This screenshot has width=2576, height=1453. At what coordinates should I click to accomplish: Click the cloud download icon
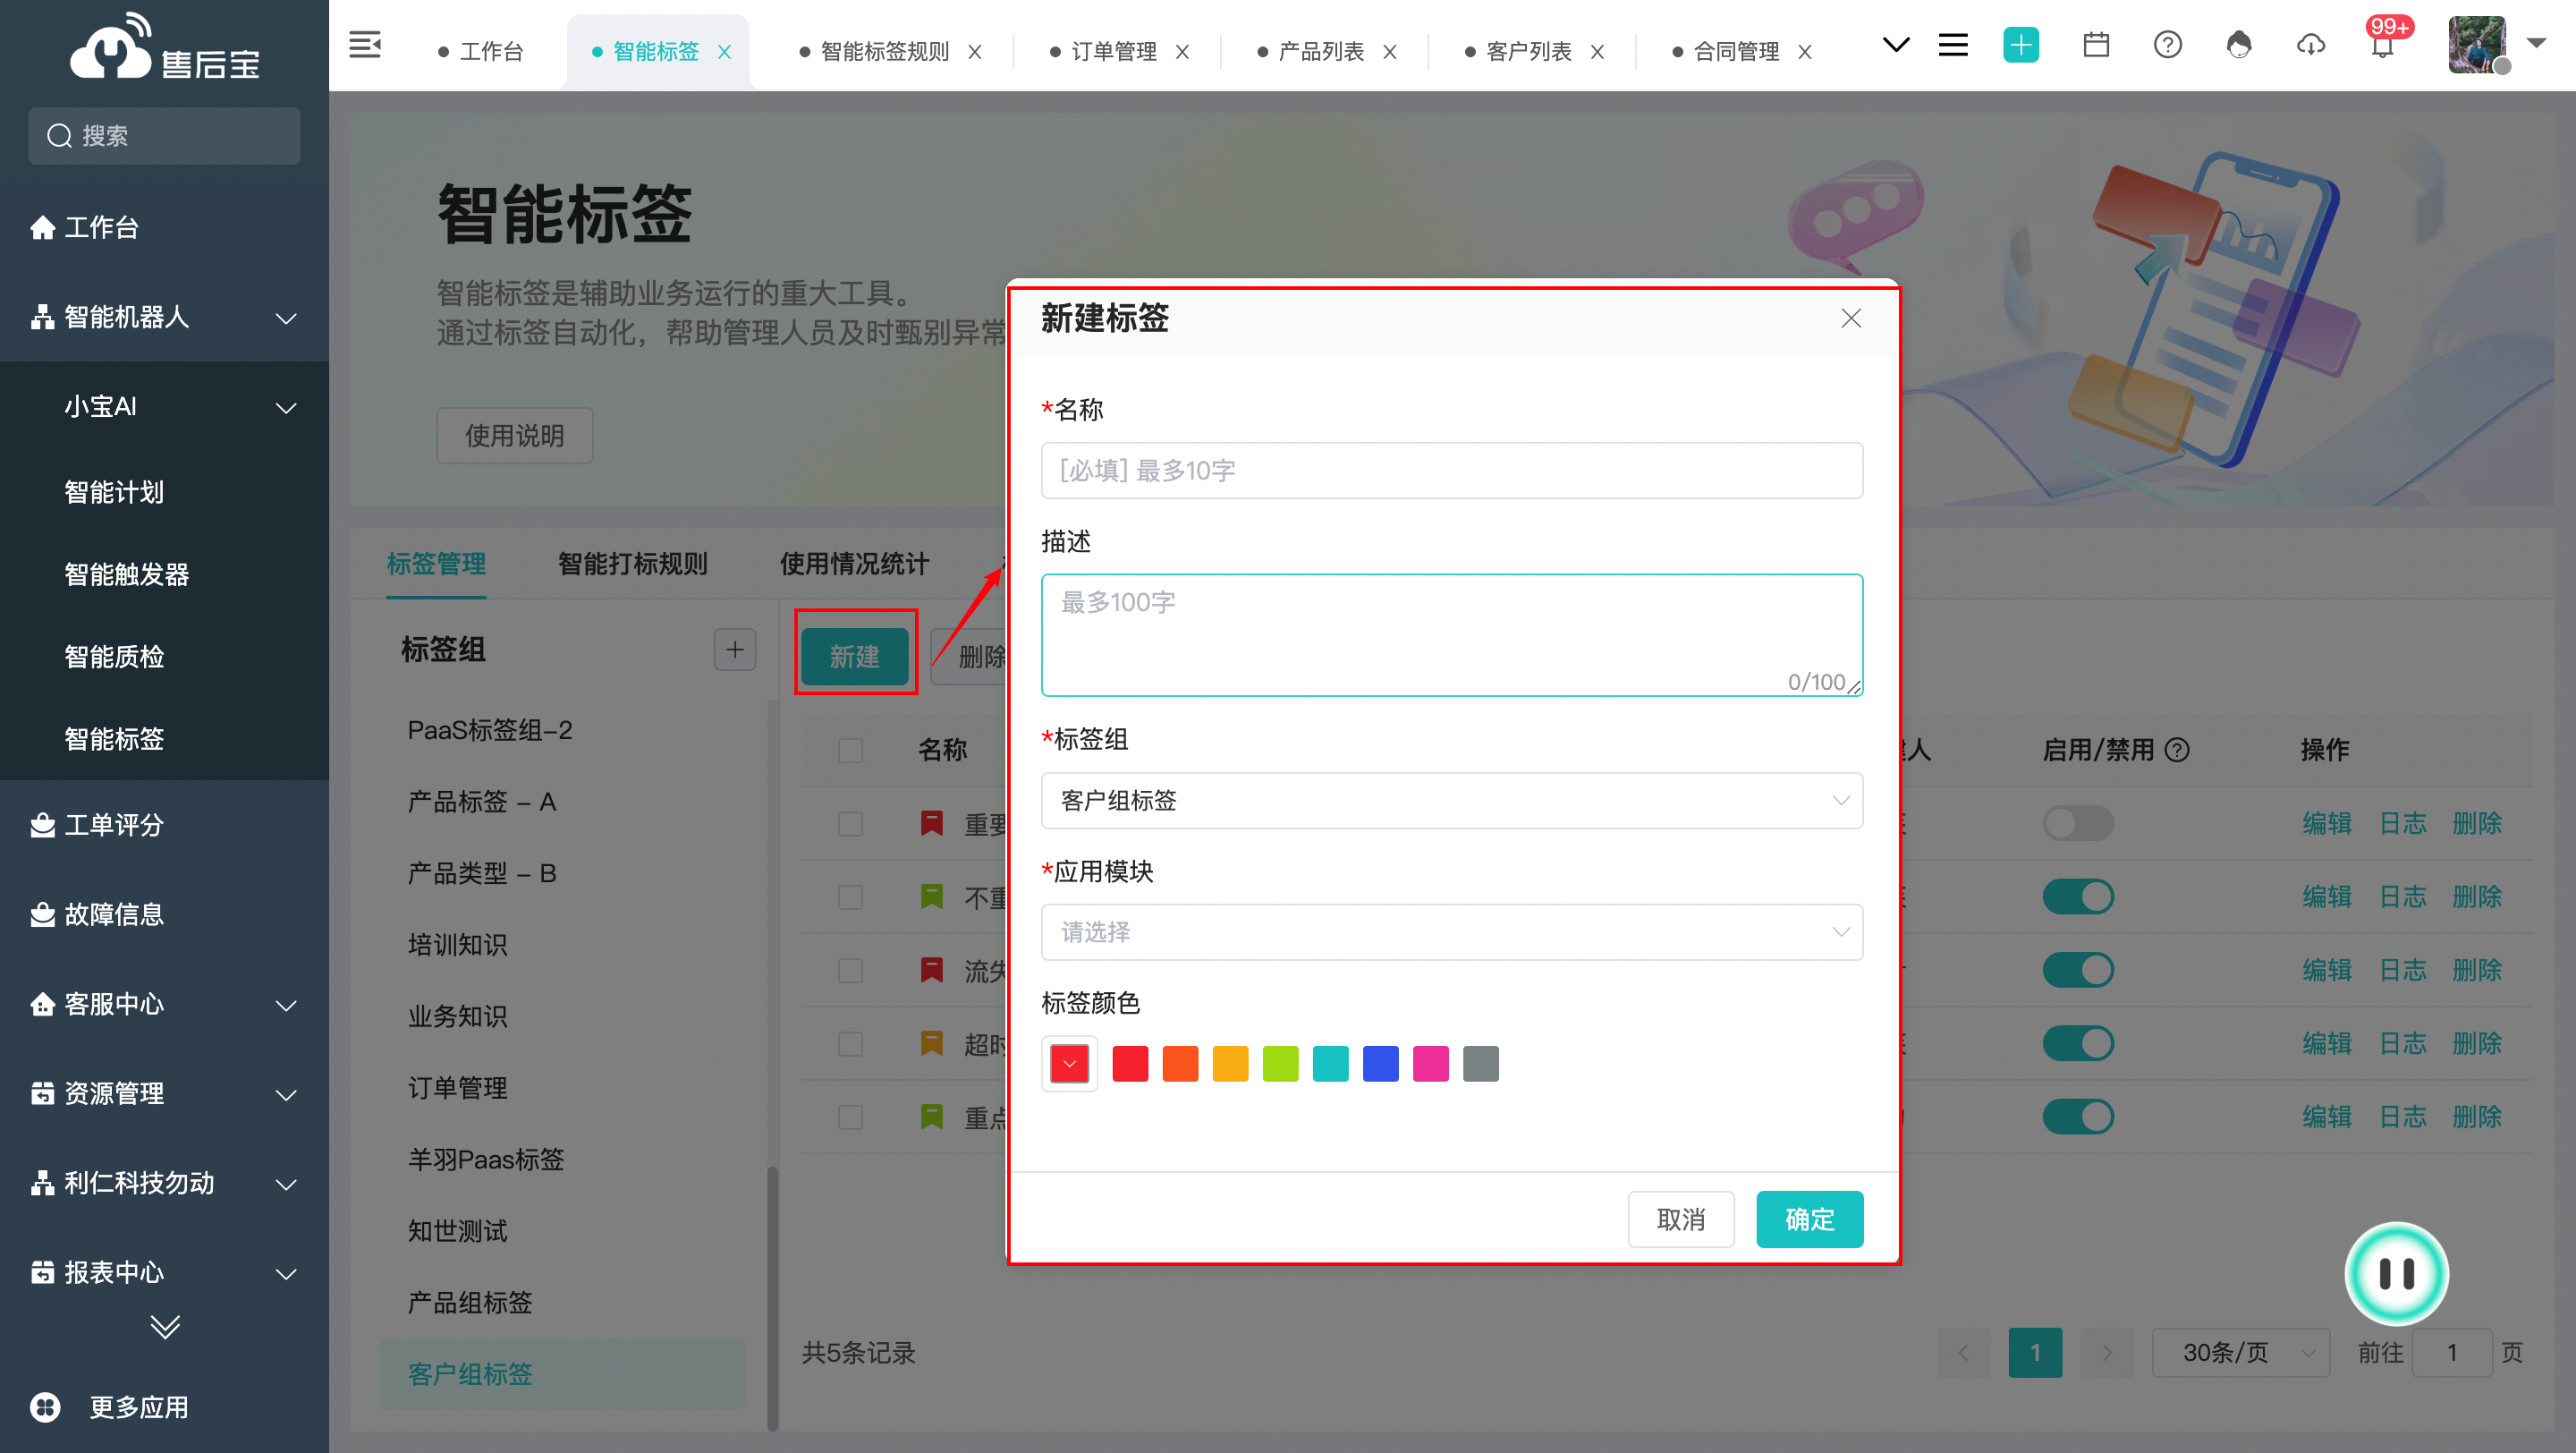pos(2310,45)
